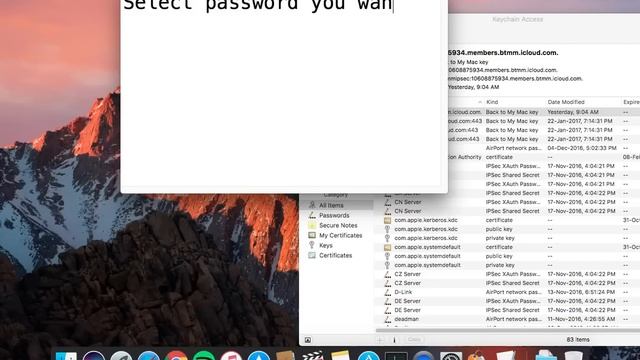Select the certificate row ending in 'Authority'

pyautogui.click(x=544, y=157)
